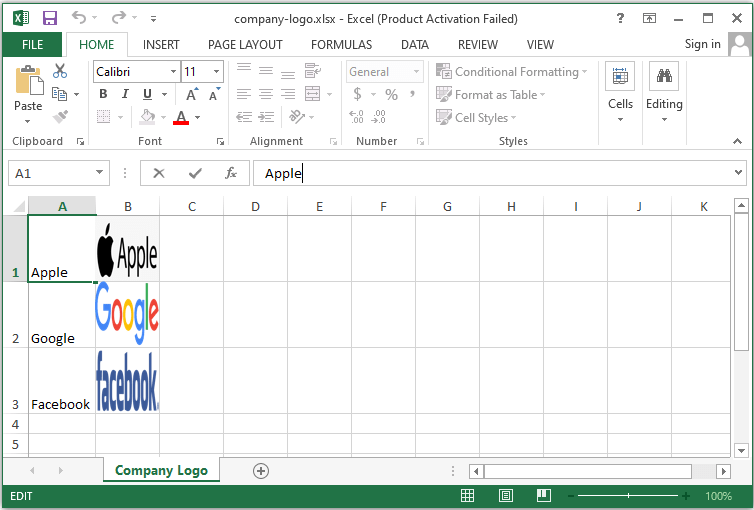Add a new sheet with plus button
The width and height of the screenshot is (754, 510).
(x=261, y=471)
